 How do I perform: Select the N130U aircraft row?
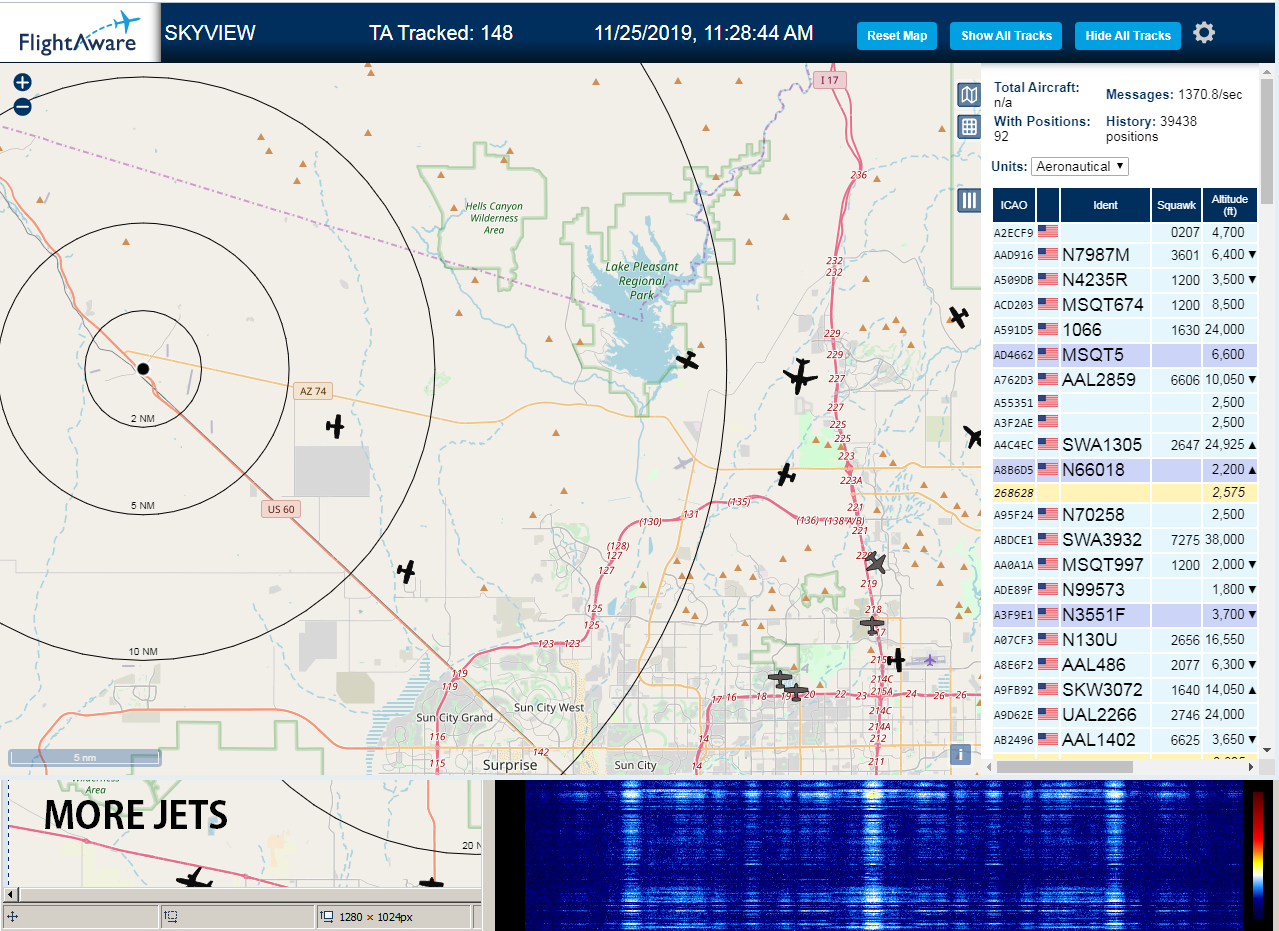coord(1125,640)
